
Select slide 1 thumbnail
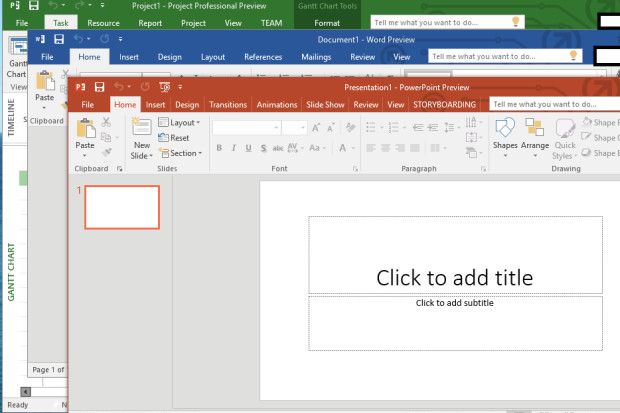[x=122, y=207]
